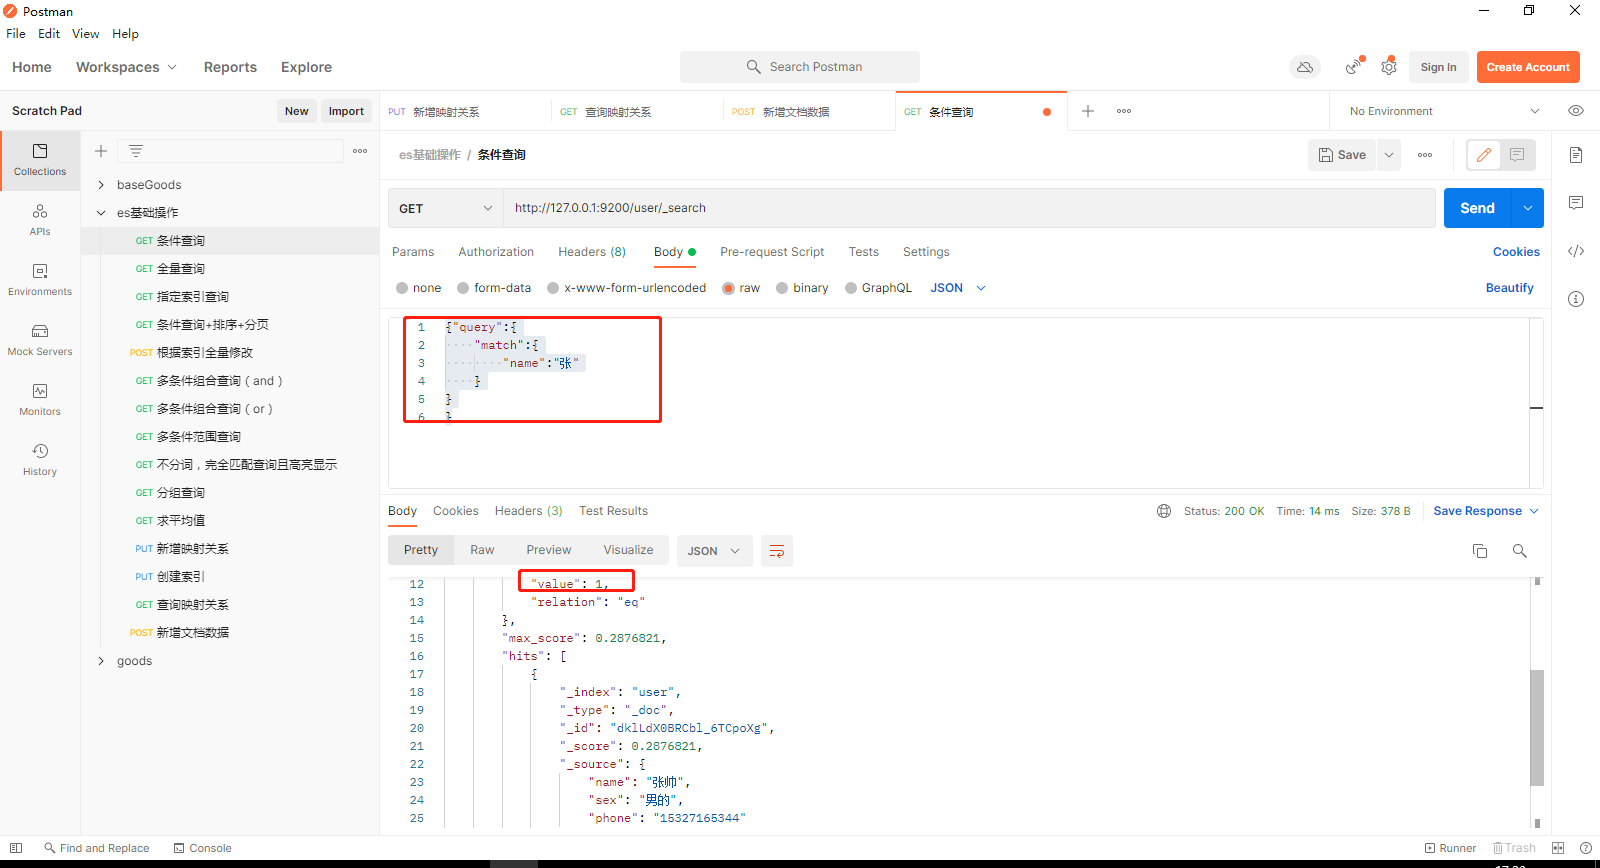The width and height of the screenshot is (1600, 868).
Task: Click the Cookies link
Action: [1516, 252]
